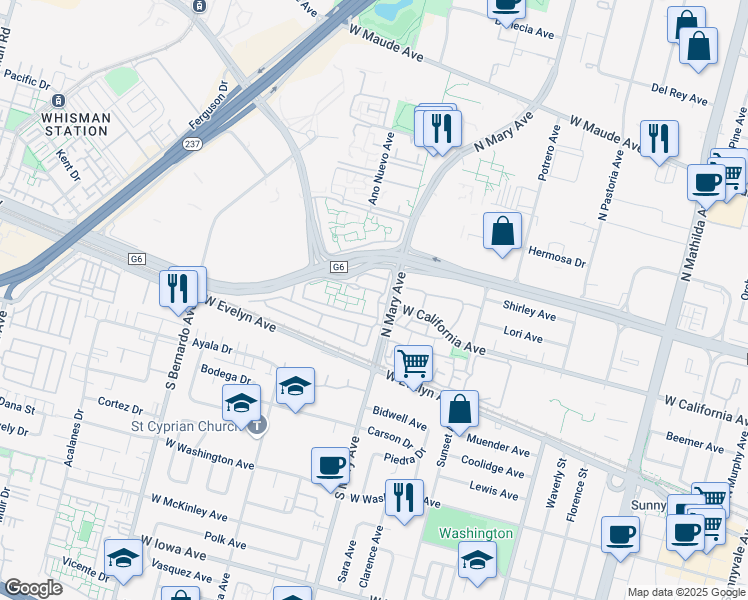Click the Lori Ave street label

coord(523,334)
